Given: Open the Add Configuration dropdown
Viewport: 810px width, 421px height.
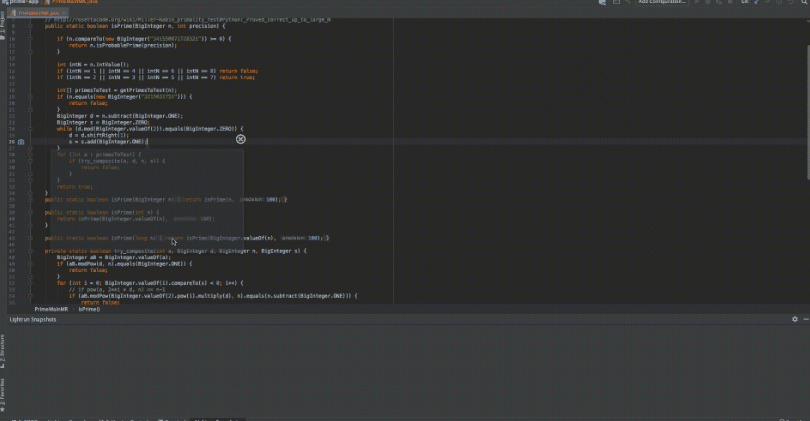Looking at the screenshot, I should (662, 2).
